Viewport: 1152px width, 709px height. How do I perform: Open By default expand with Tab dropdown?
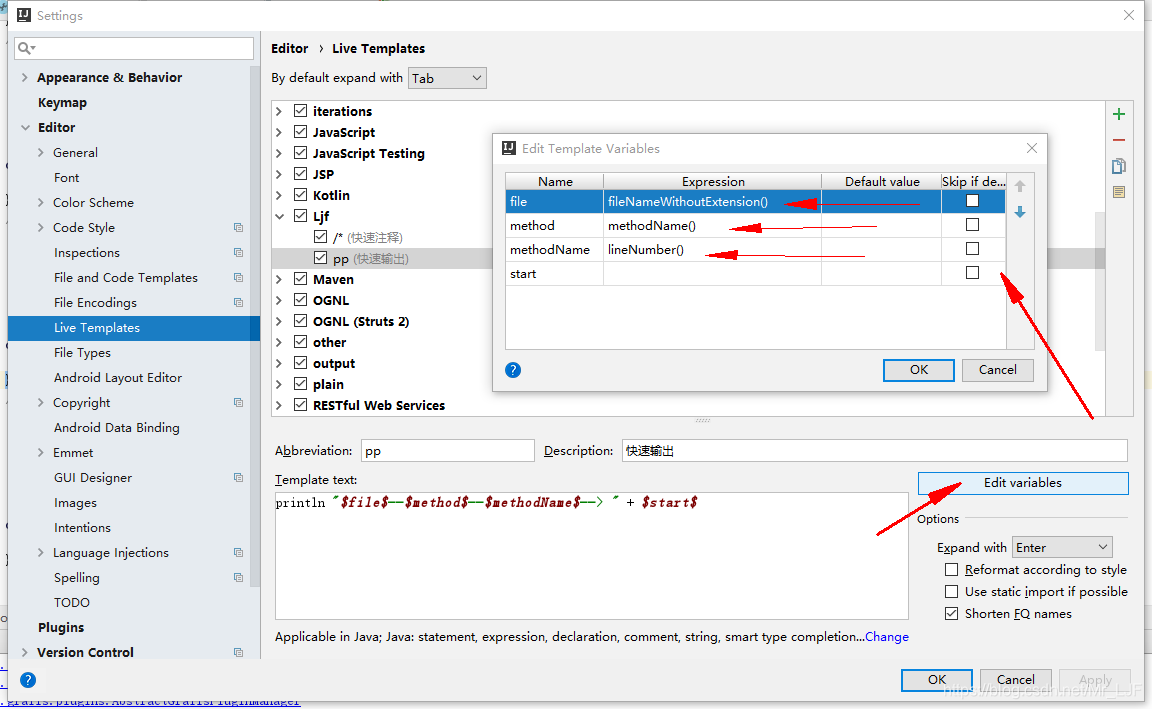click(x=447, y=78)
